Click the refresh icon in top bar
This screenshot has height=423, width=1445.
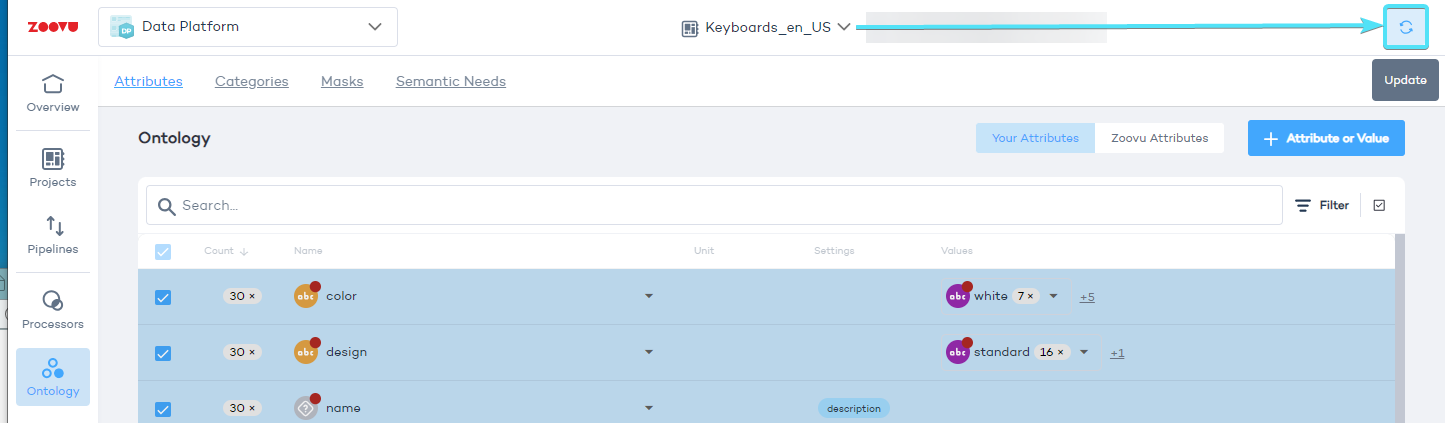(1405, 28)
